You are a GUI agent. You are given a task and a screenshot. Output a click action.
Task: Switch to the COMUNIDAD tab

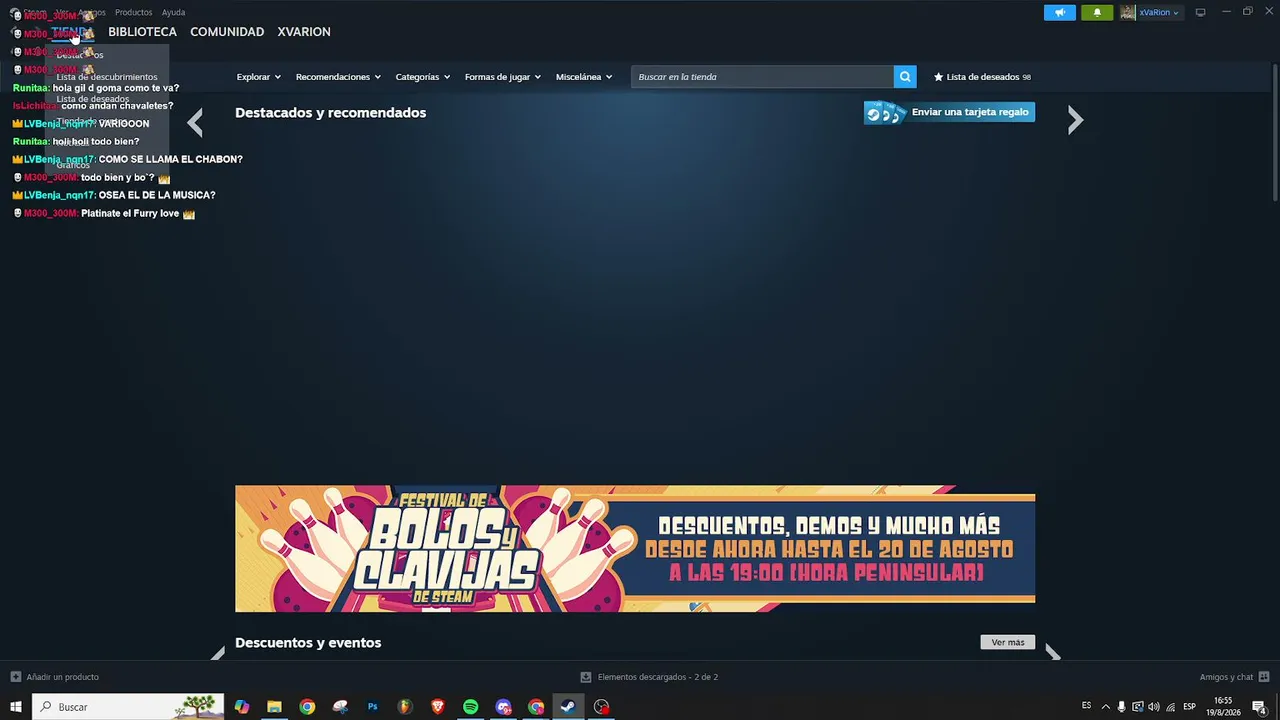pos(227,32)
